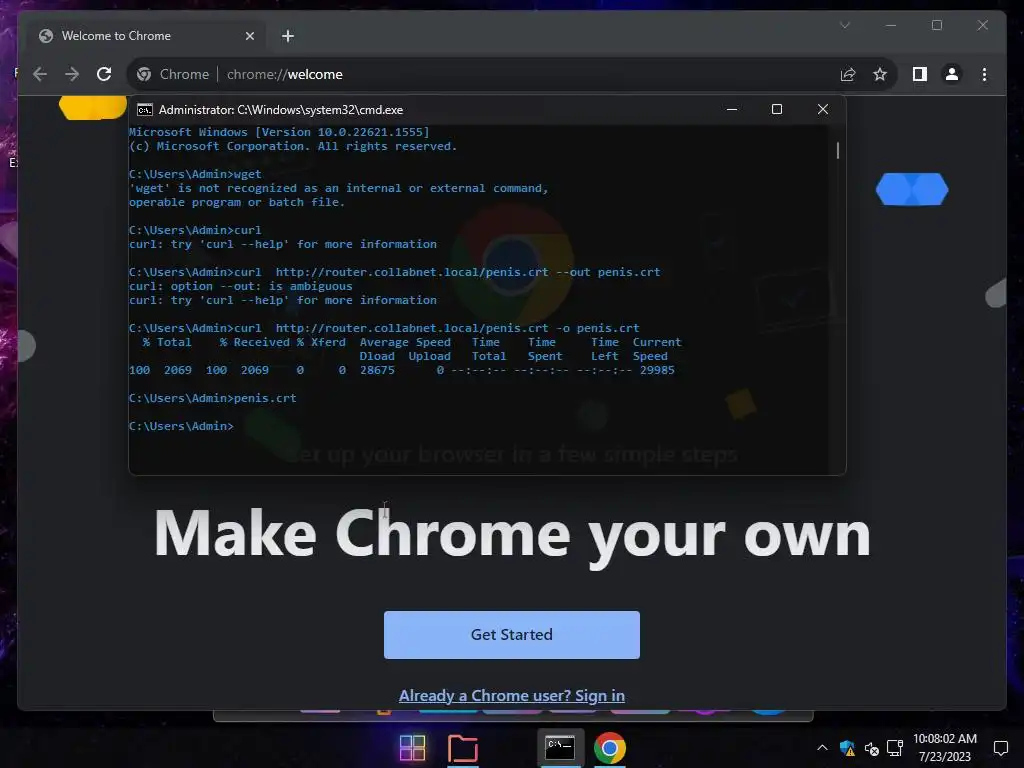Image resolution: width=1024 pixels, height=768 pixels.
Task: Show hidden system tray icons
Action: click(x=822, y=748)
